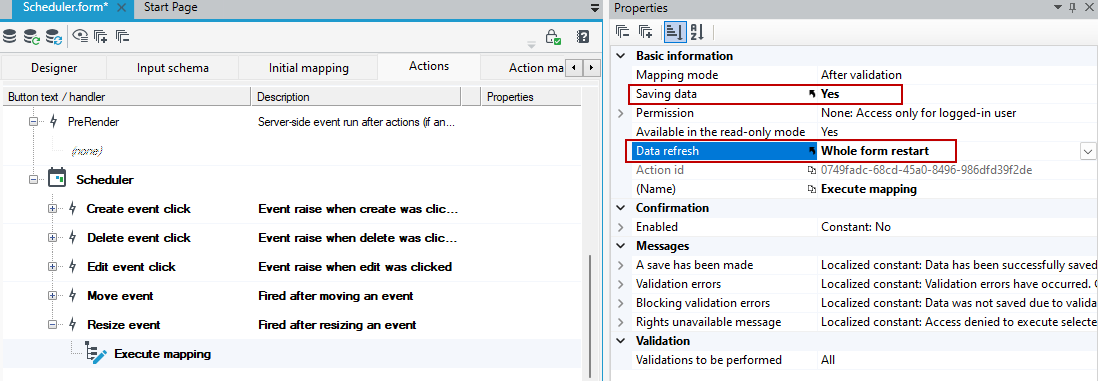This screenshot has height=381, width=1098.
Task: Select the Scheduler calendar icon
Action: (57, 177)
